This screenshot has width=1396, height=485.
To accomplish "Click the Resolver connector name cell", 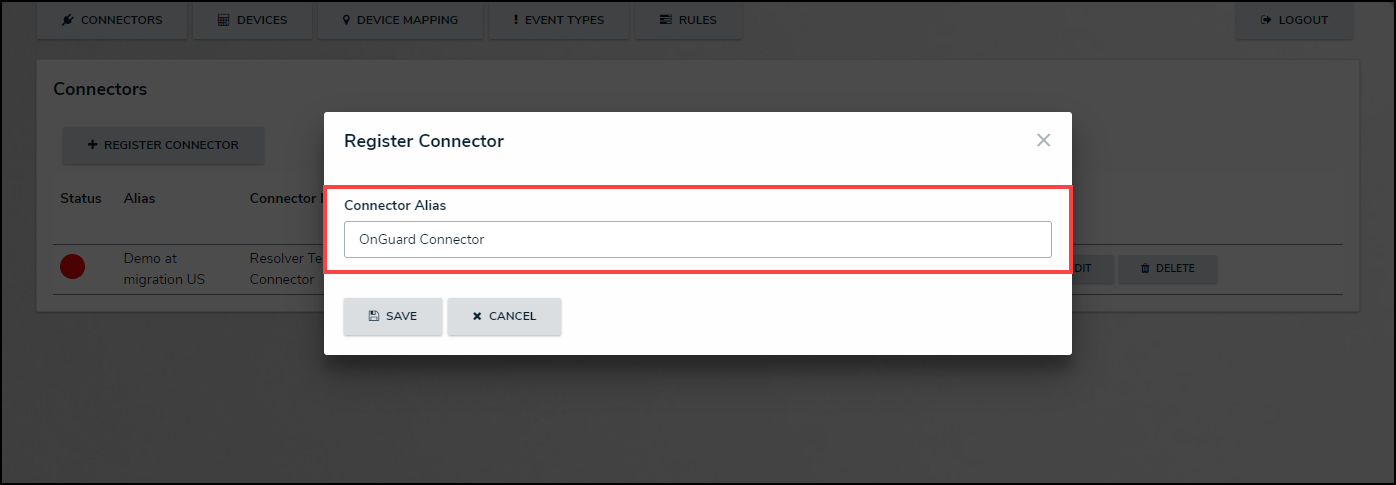I will click(284, 269).
